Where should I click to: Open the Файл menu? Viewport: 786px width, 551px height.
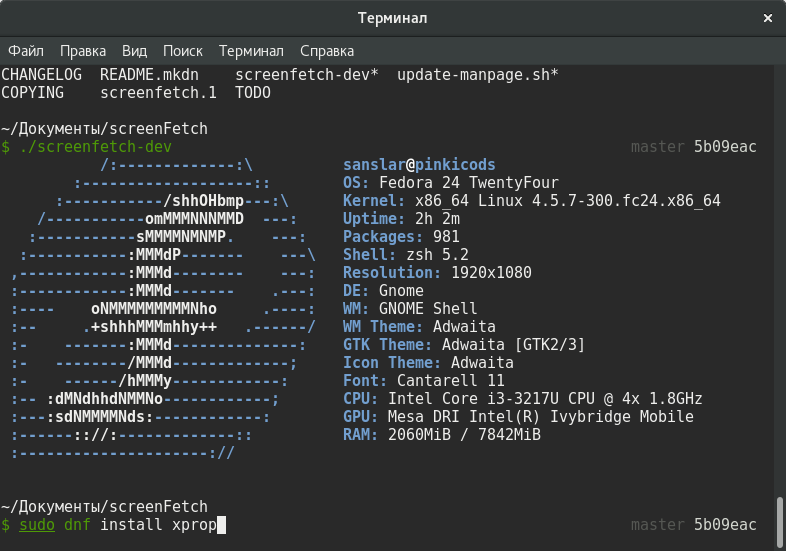point(26,50)
